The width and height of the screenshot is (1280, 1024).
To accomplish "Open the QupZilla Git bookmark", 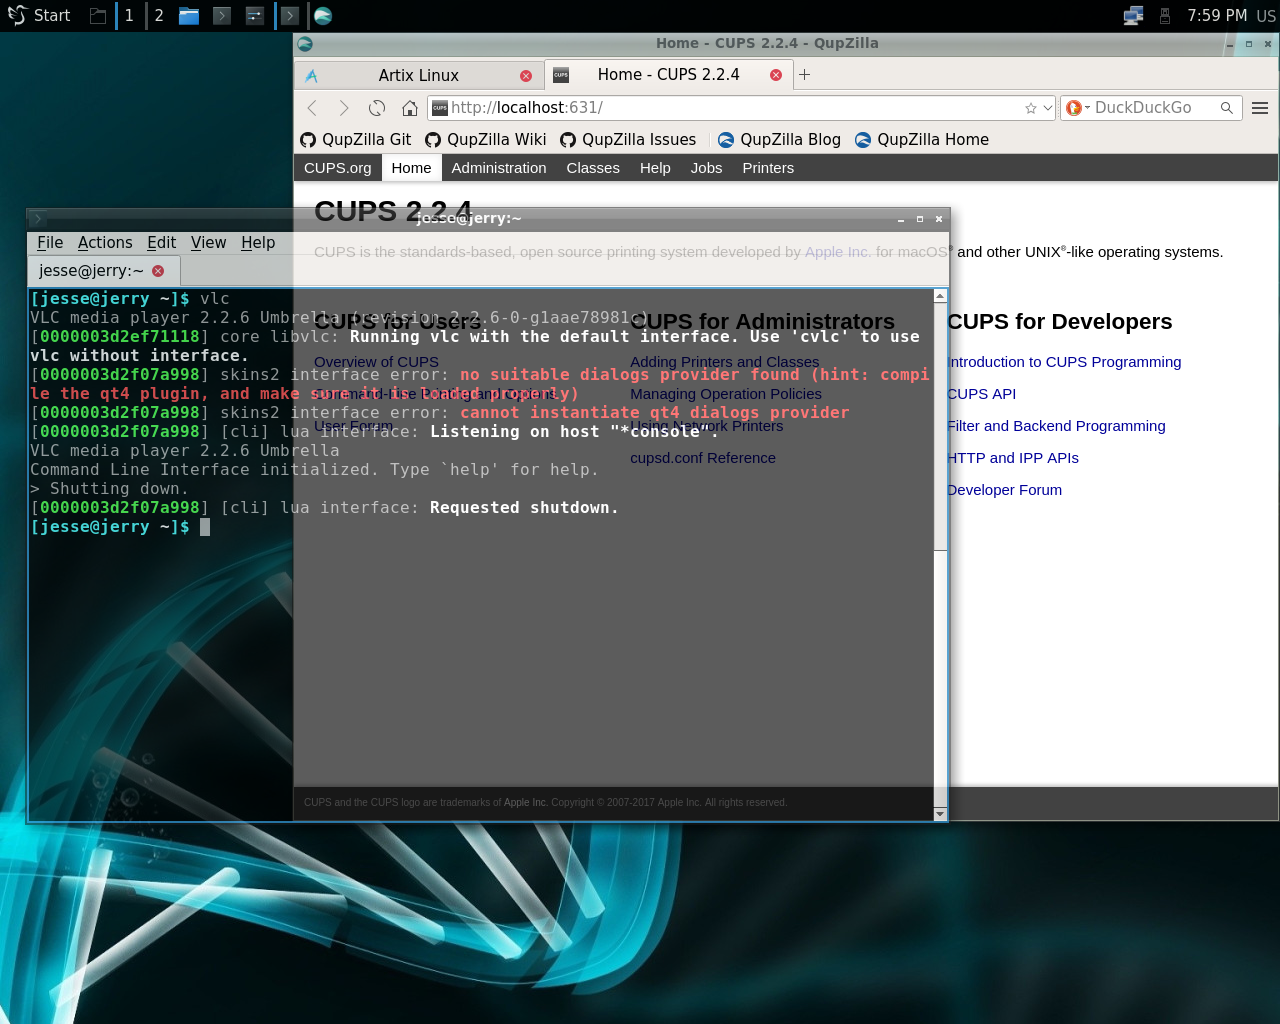I will coord(356,140).
